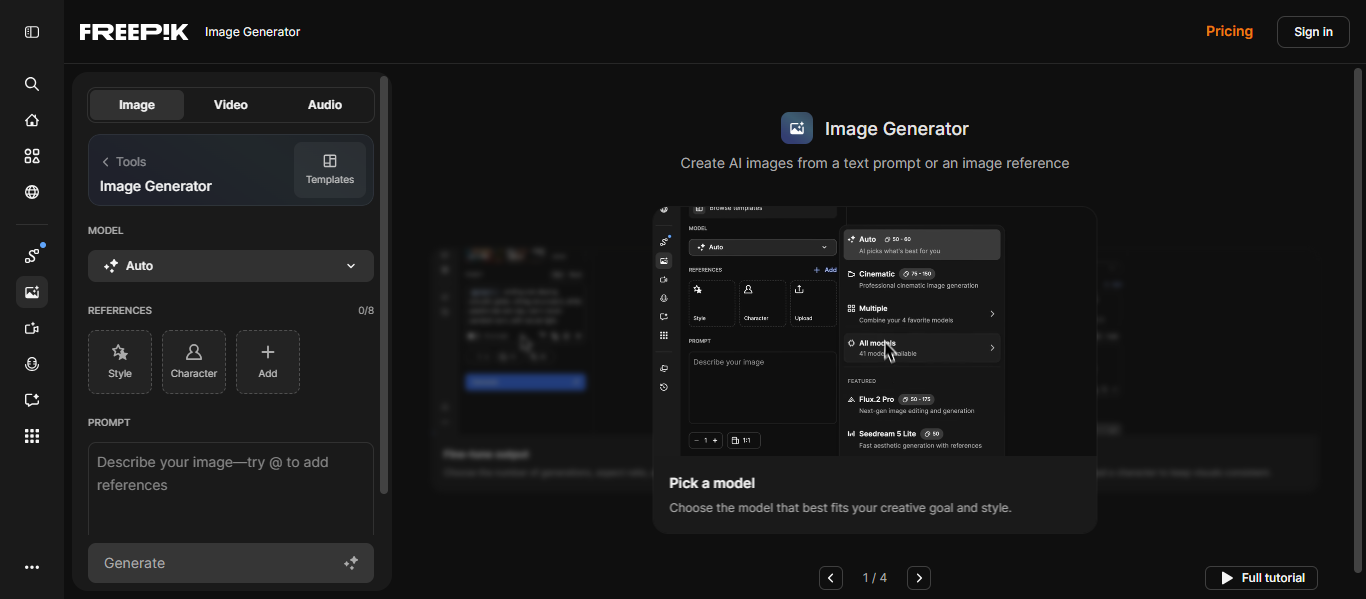The height and width of the screenshot is (599, 1366).
Task: Add a Character reference
Action: [x=194, y=362]
